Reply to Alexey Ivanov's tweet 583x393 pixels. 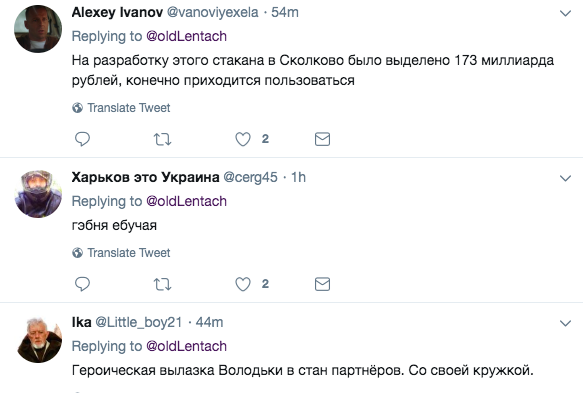(x=82, y=139)
